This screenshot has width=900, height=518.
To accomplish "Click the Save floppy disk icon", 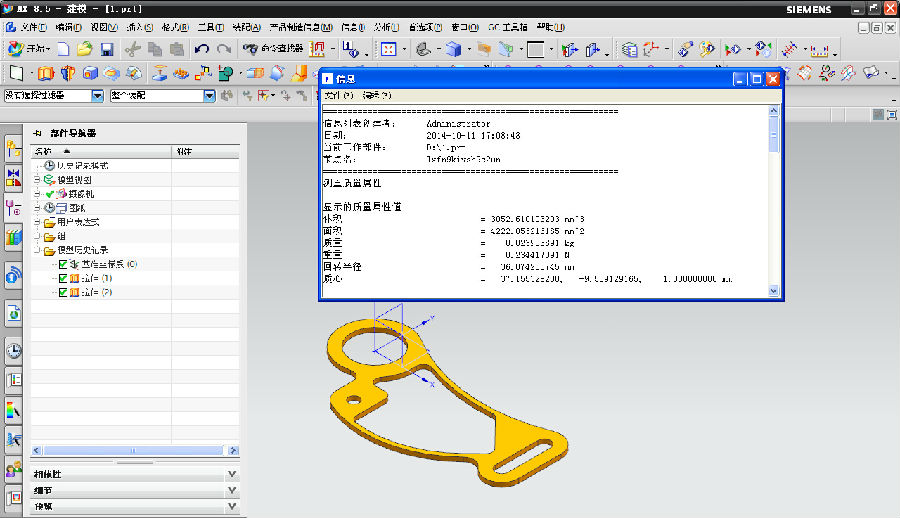I will (x=107, y=48).
